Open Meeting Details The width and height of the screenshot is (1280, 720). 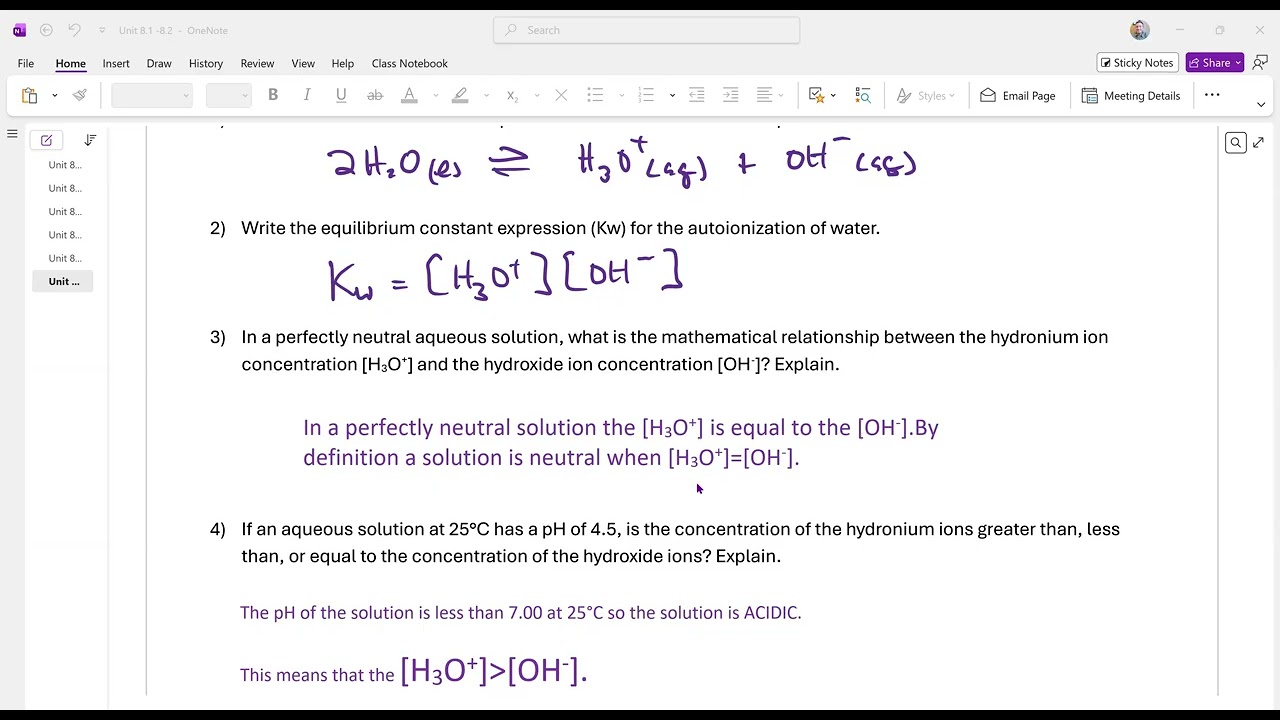(x=1131, y=96)
